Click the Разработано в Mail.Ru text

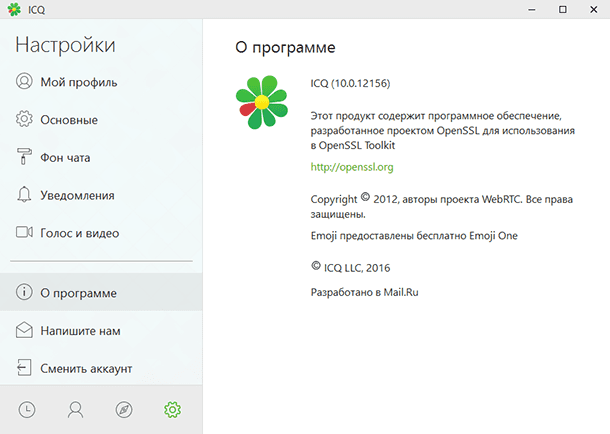pos(365,292)
